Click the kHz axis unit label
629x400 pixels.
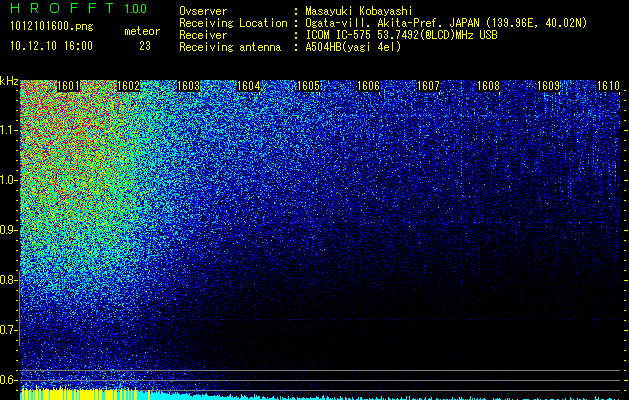(9, 81)
